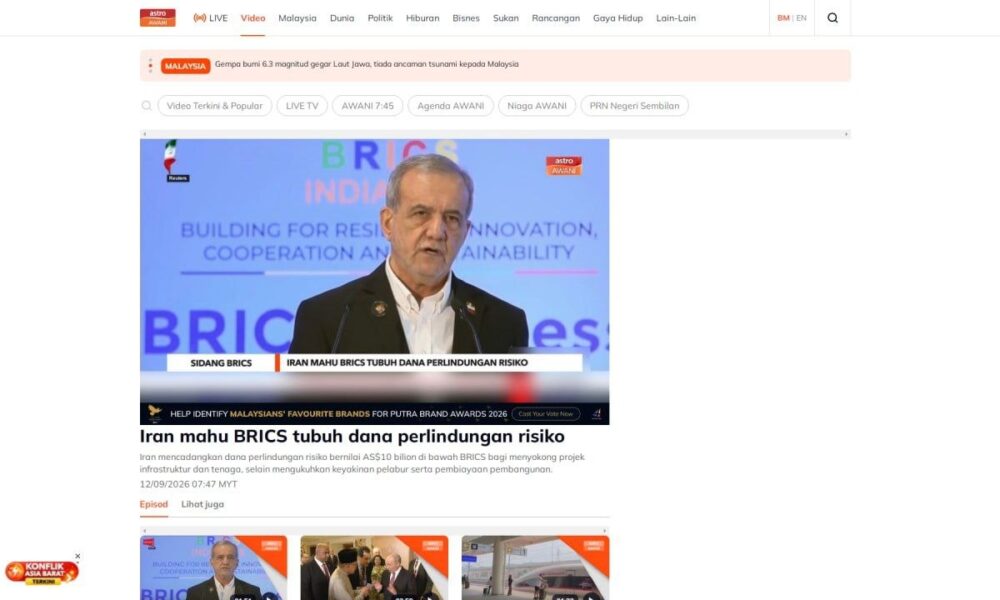
Task: Select the AWANI 7:45 filter chip
Action: 367,106
